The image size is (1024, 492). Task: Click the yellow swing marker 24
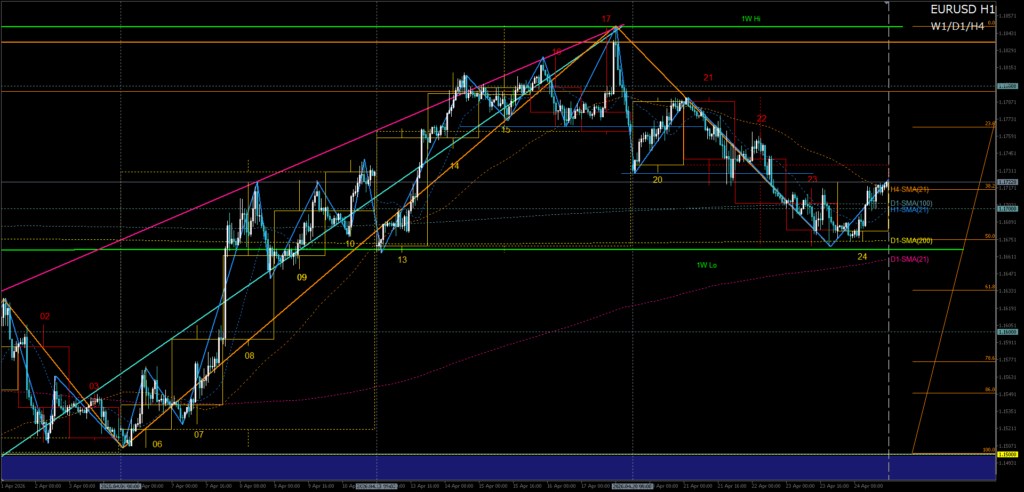(x=862, y=257)
